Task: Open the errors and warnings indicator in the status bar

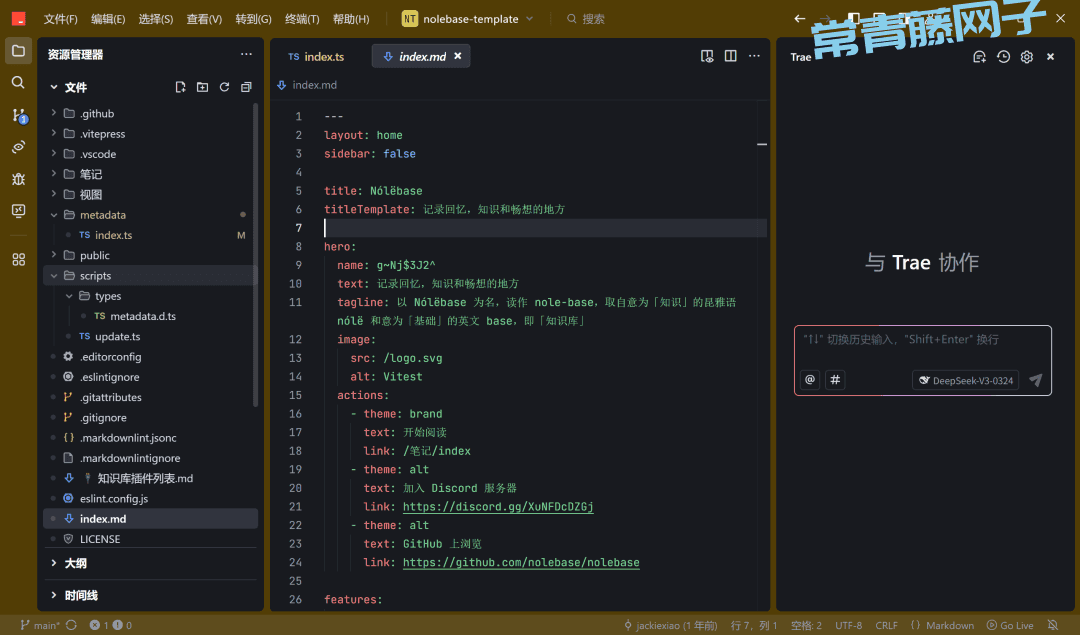Action: pos(110,625)
